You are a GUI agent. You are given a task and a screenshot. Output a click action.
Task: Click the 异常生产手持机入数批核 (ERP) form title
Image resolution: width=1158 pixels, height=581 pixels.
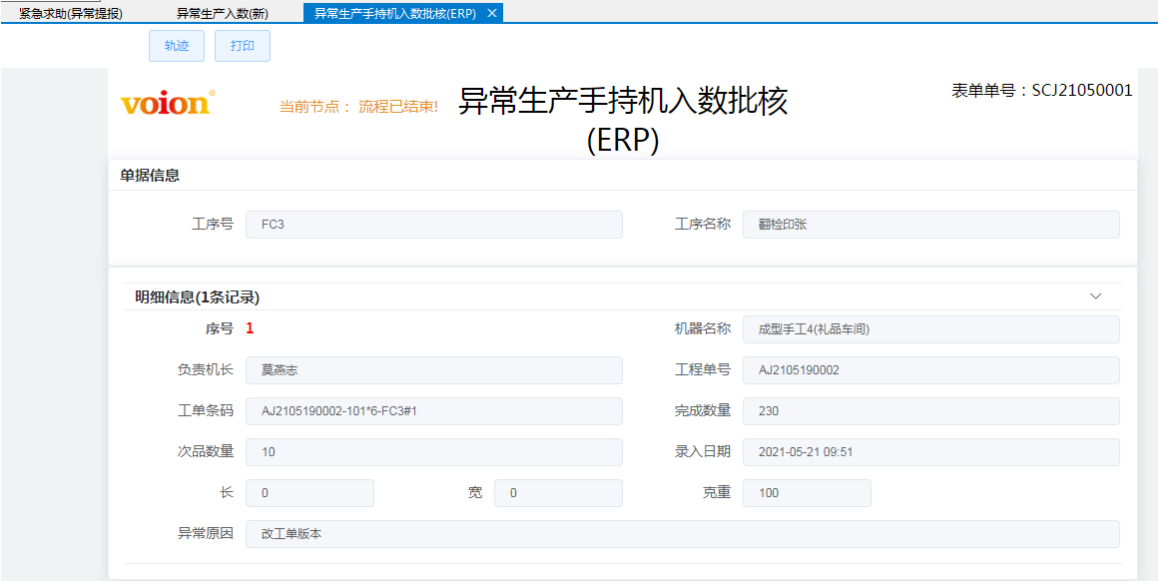pos(623,120)
